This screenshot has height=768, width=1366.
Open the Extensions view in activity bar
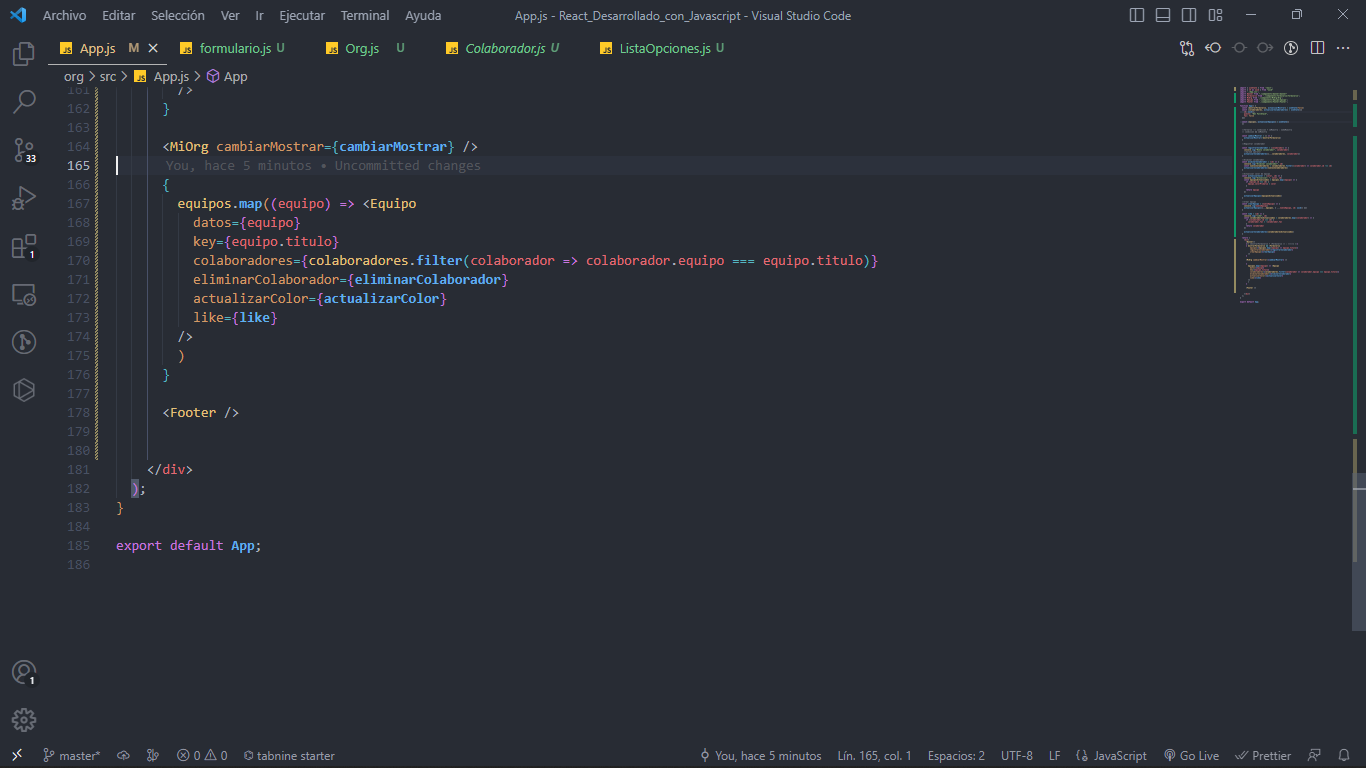coord(24,246)
